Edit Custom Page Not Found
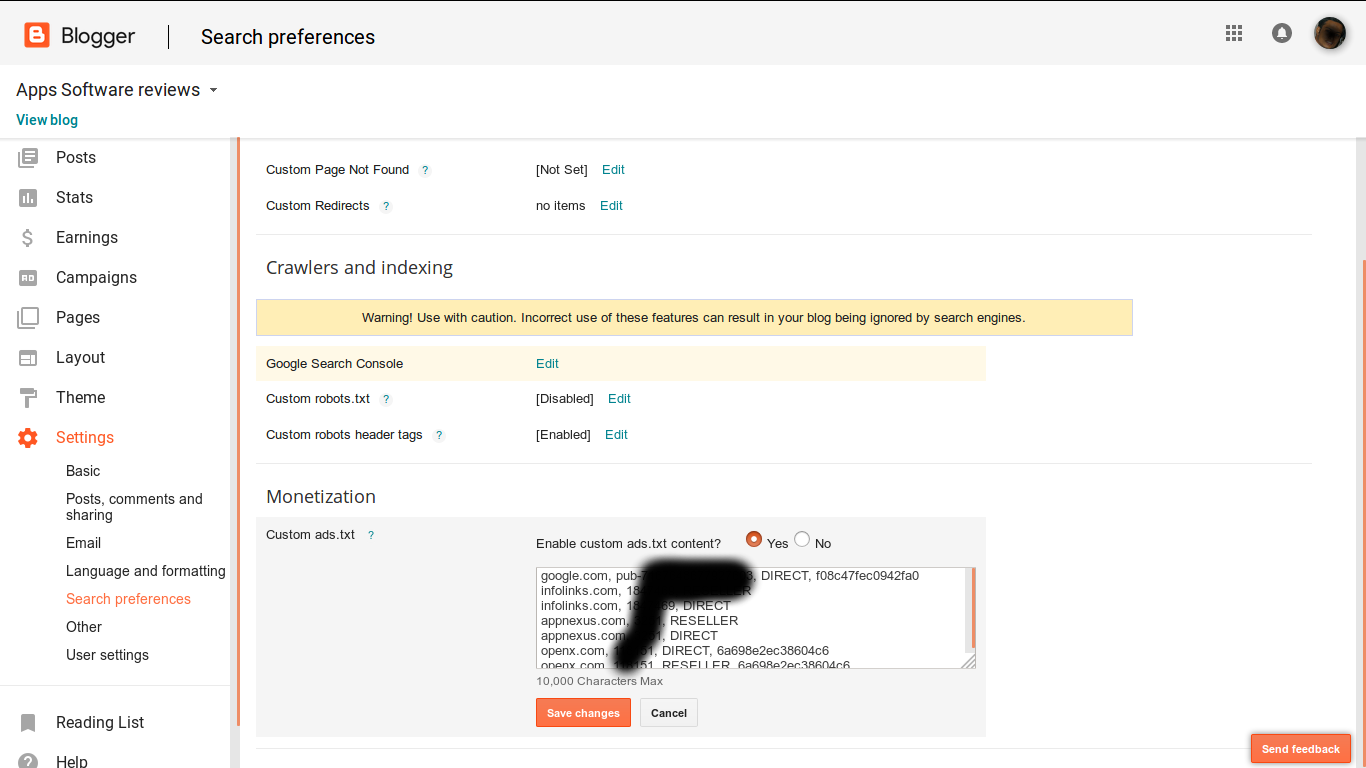The width and height of the screenshot is (1366, 768). pos(613,170)
